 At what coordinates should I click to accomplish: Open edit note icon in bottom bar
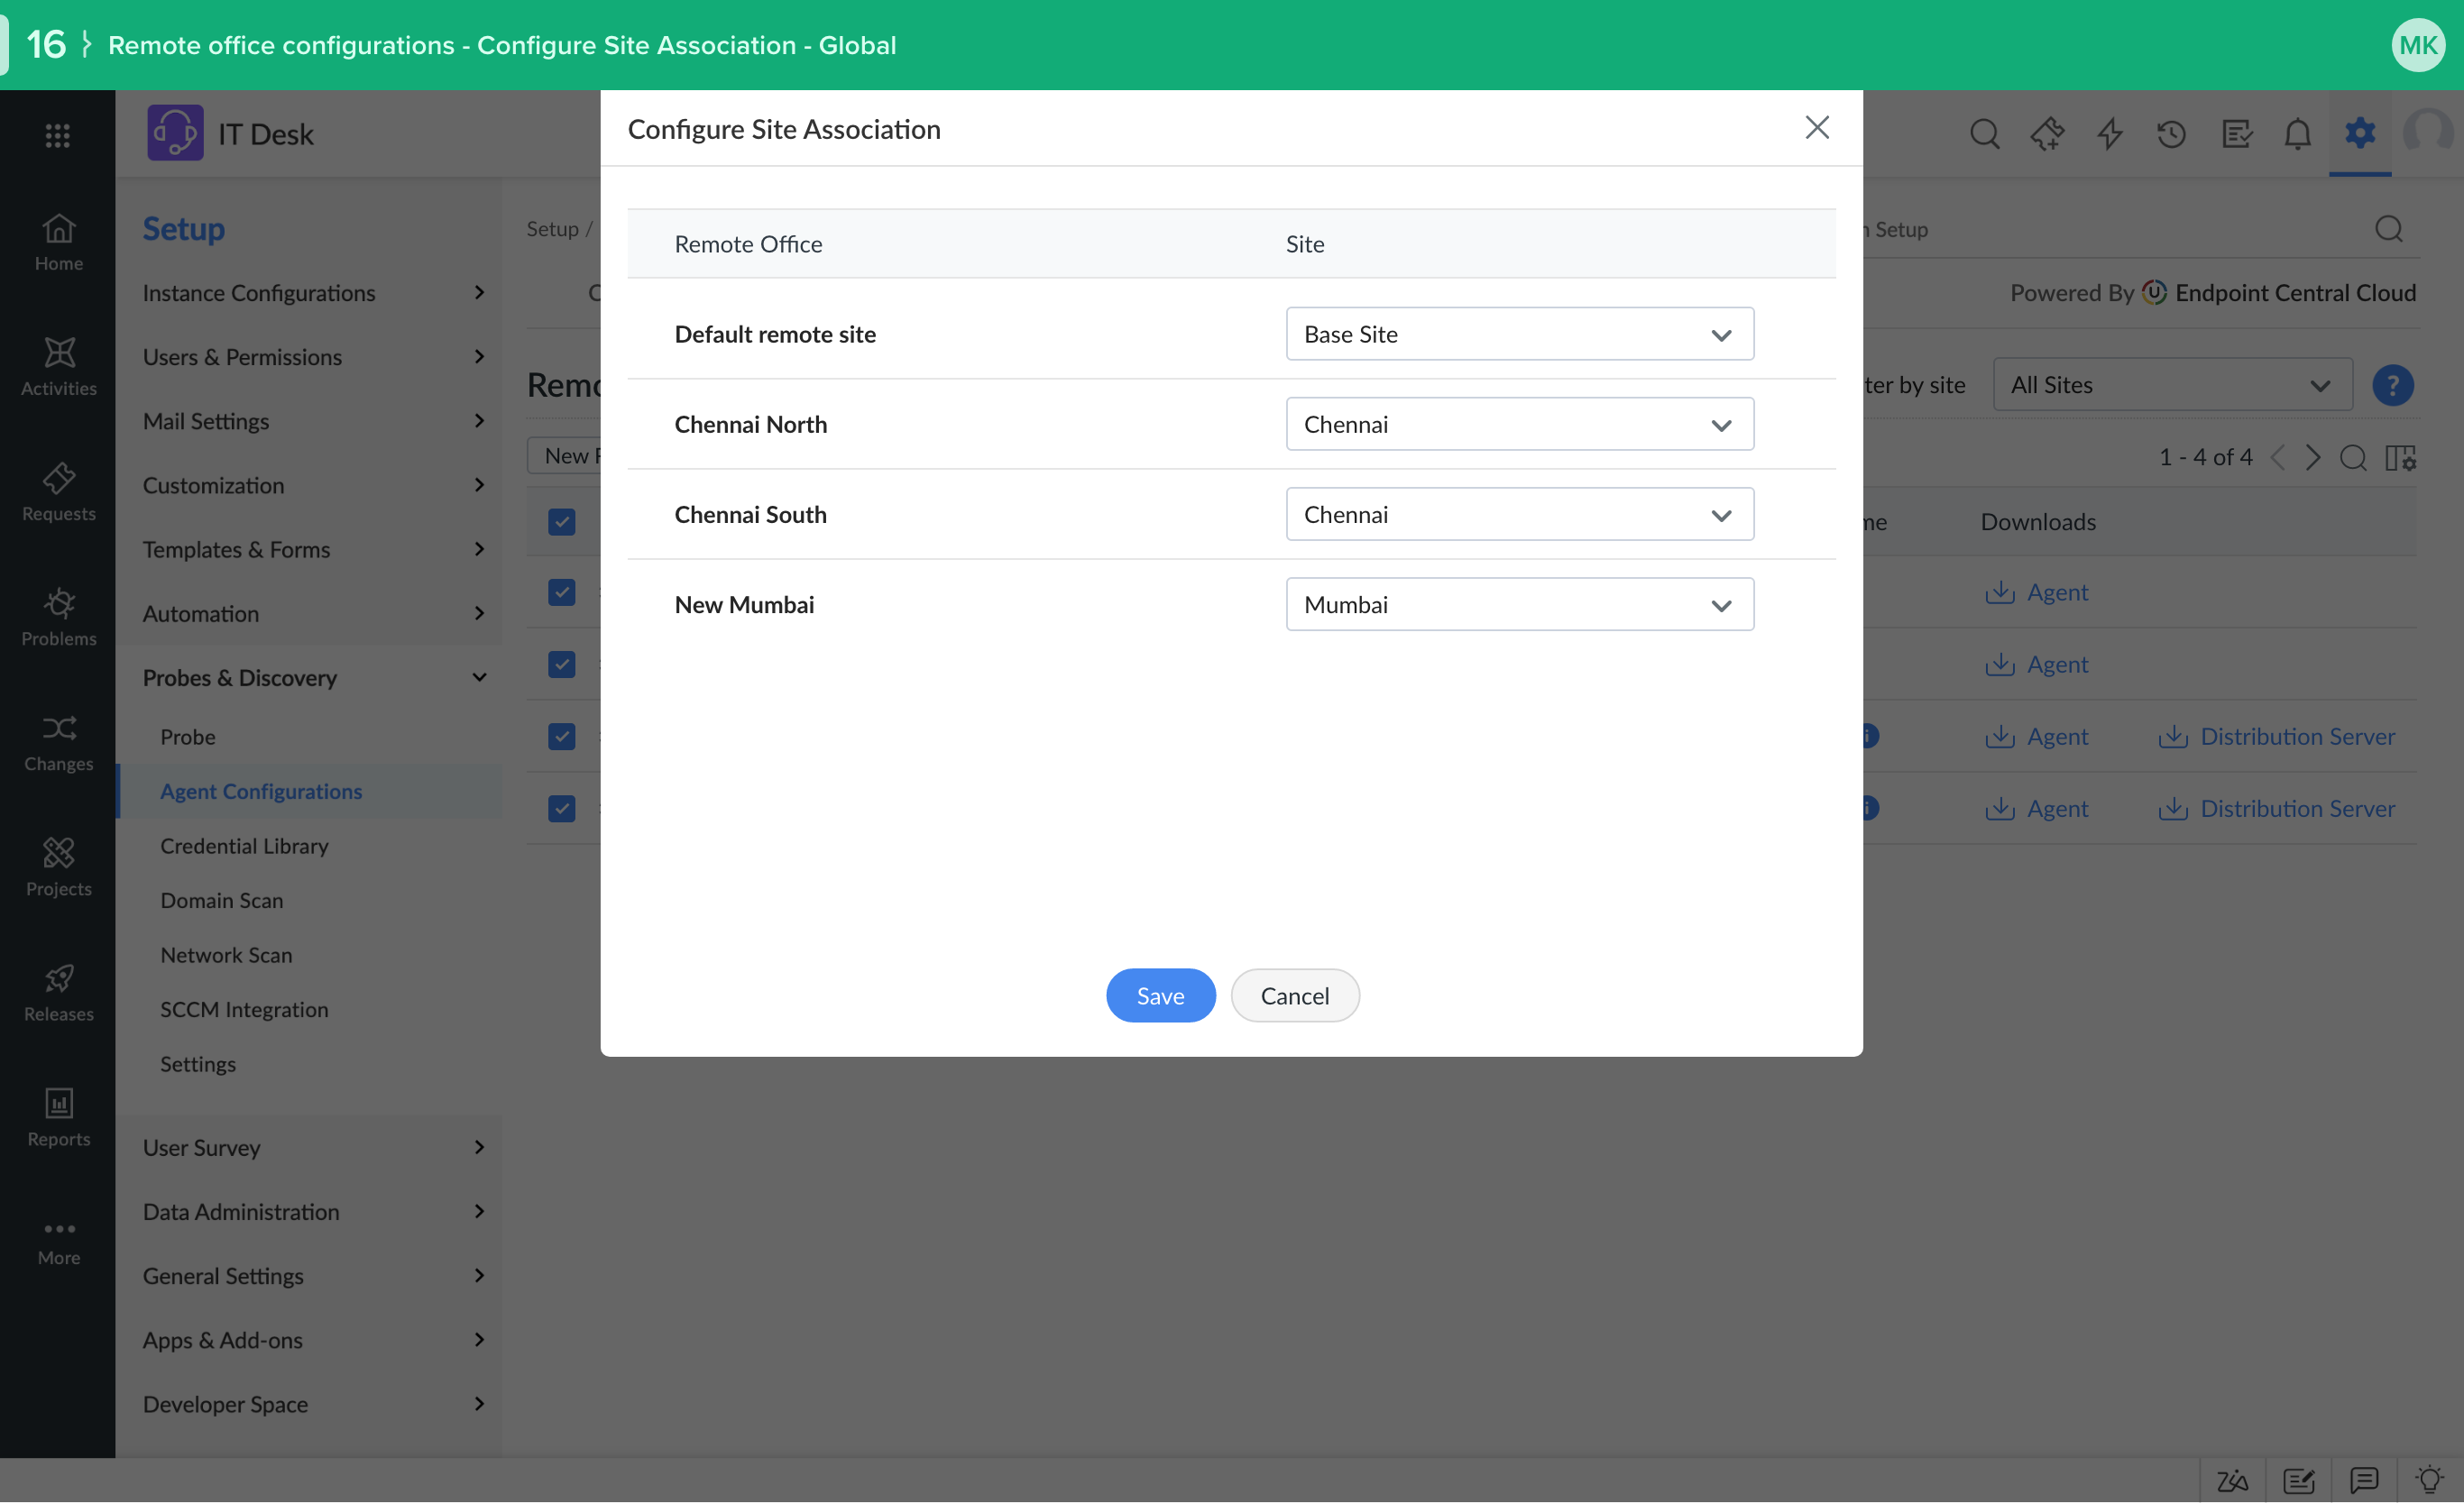coord(2298,1480)
